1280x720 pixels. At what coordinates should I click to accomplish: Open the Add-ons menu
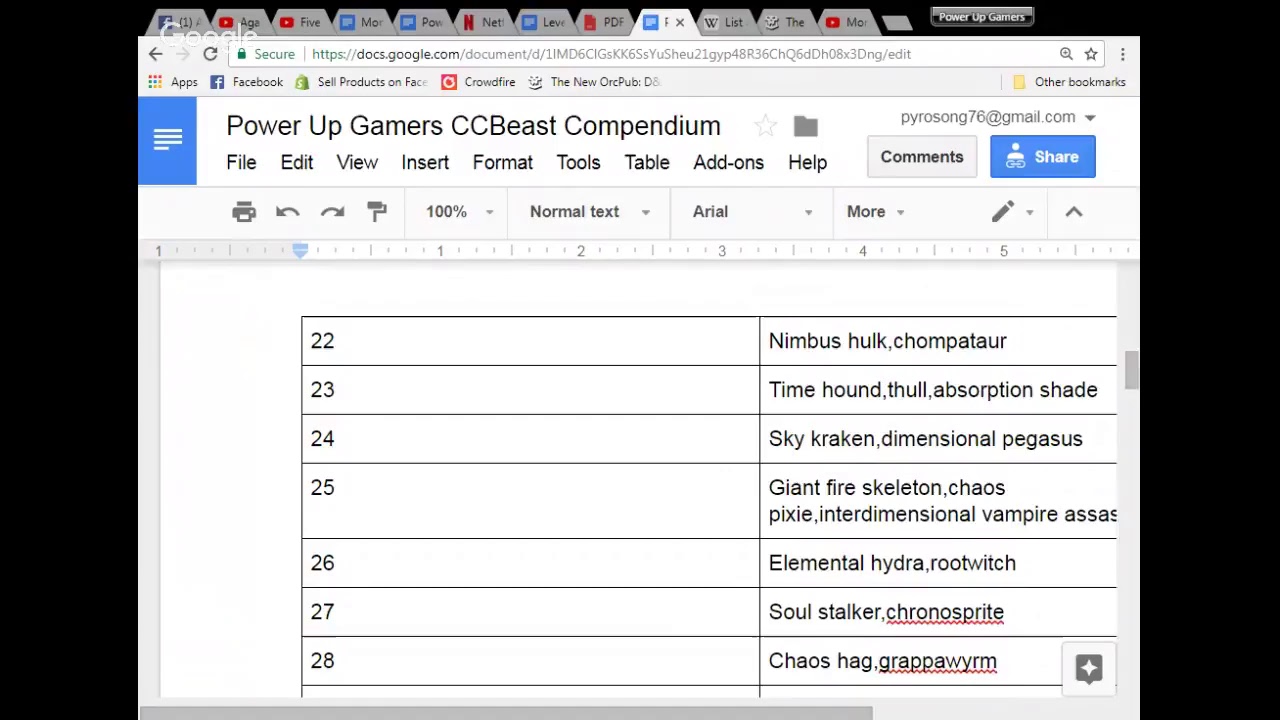(728, 162)
